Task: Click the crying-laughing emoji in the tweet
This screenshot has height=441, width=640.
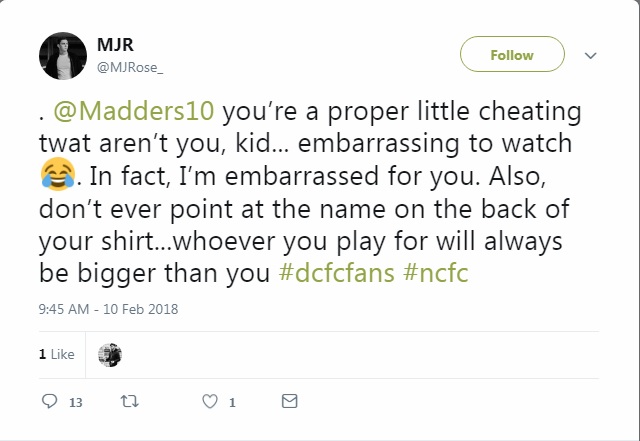Action: click(56, 178)
